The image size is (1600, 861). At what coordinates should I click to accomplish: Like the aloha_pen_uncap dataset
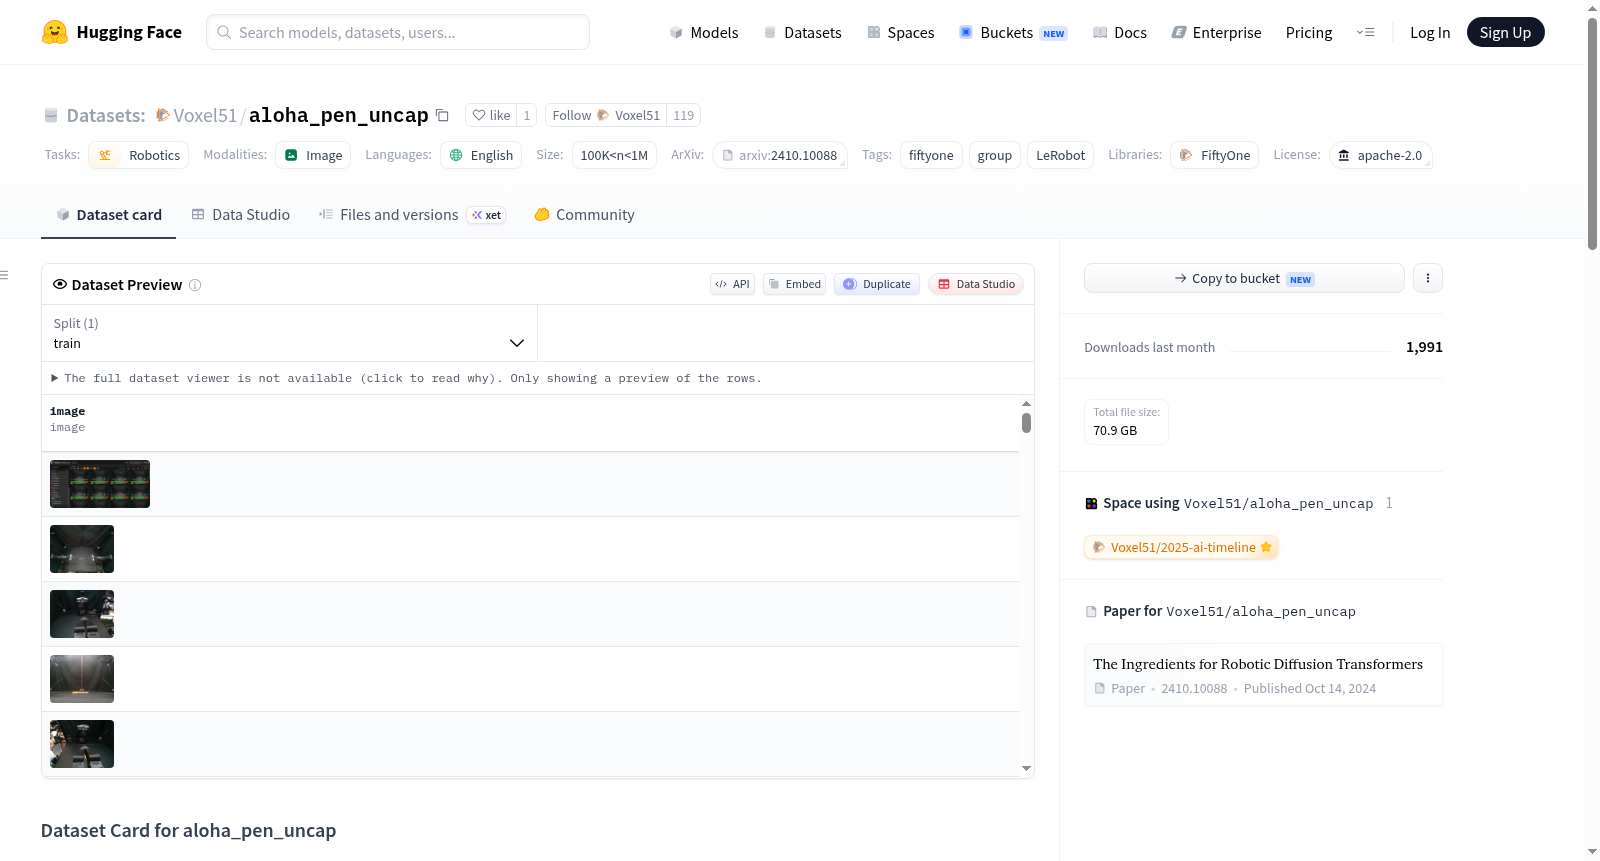(491, 115)
